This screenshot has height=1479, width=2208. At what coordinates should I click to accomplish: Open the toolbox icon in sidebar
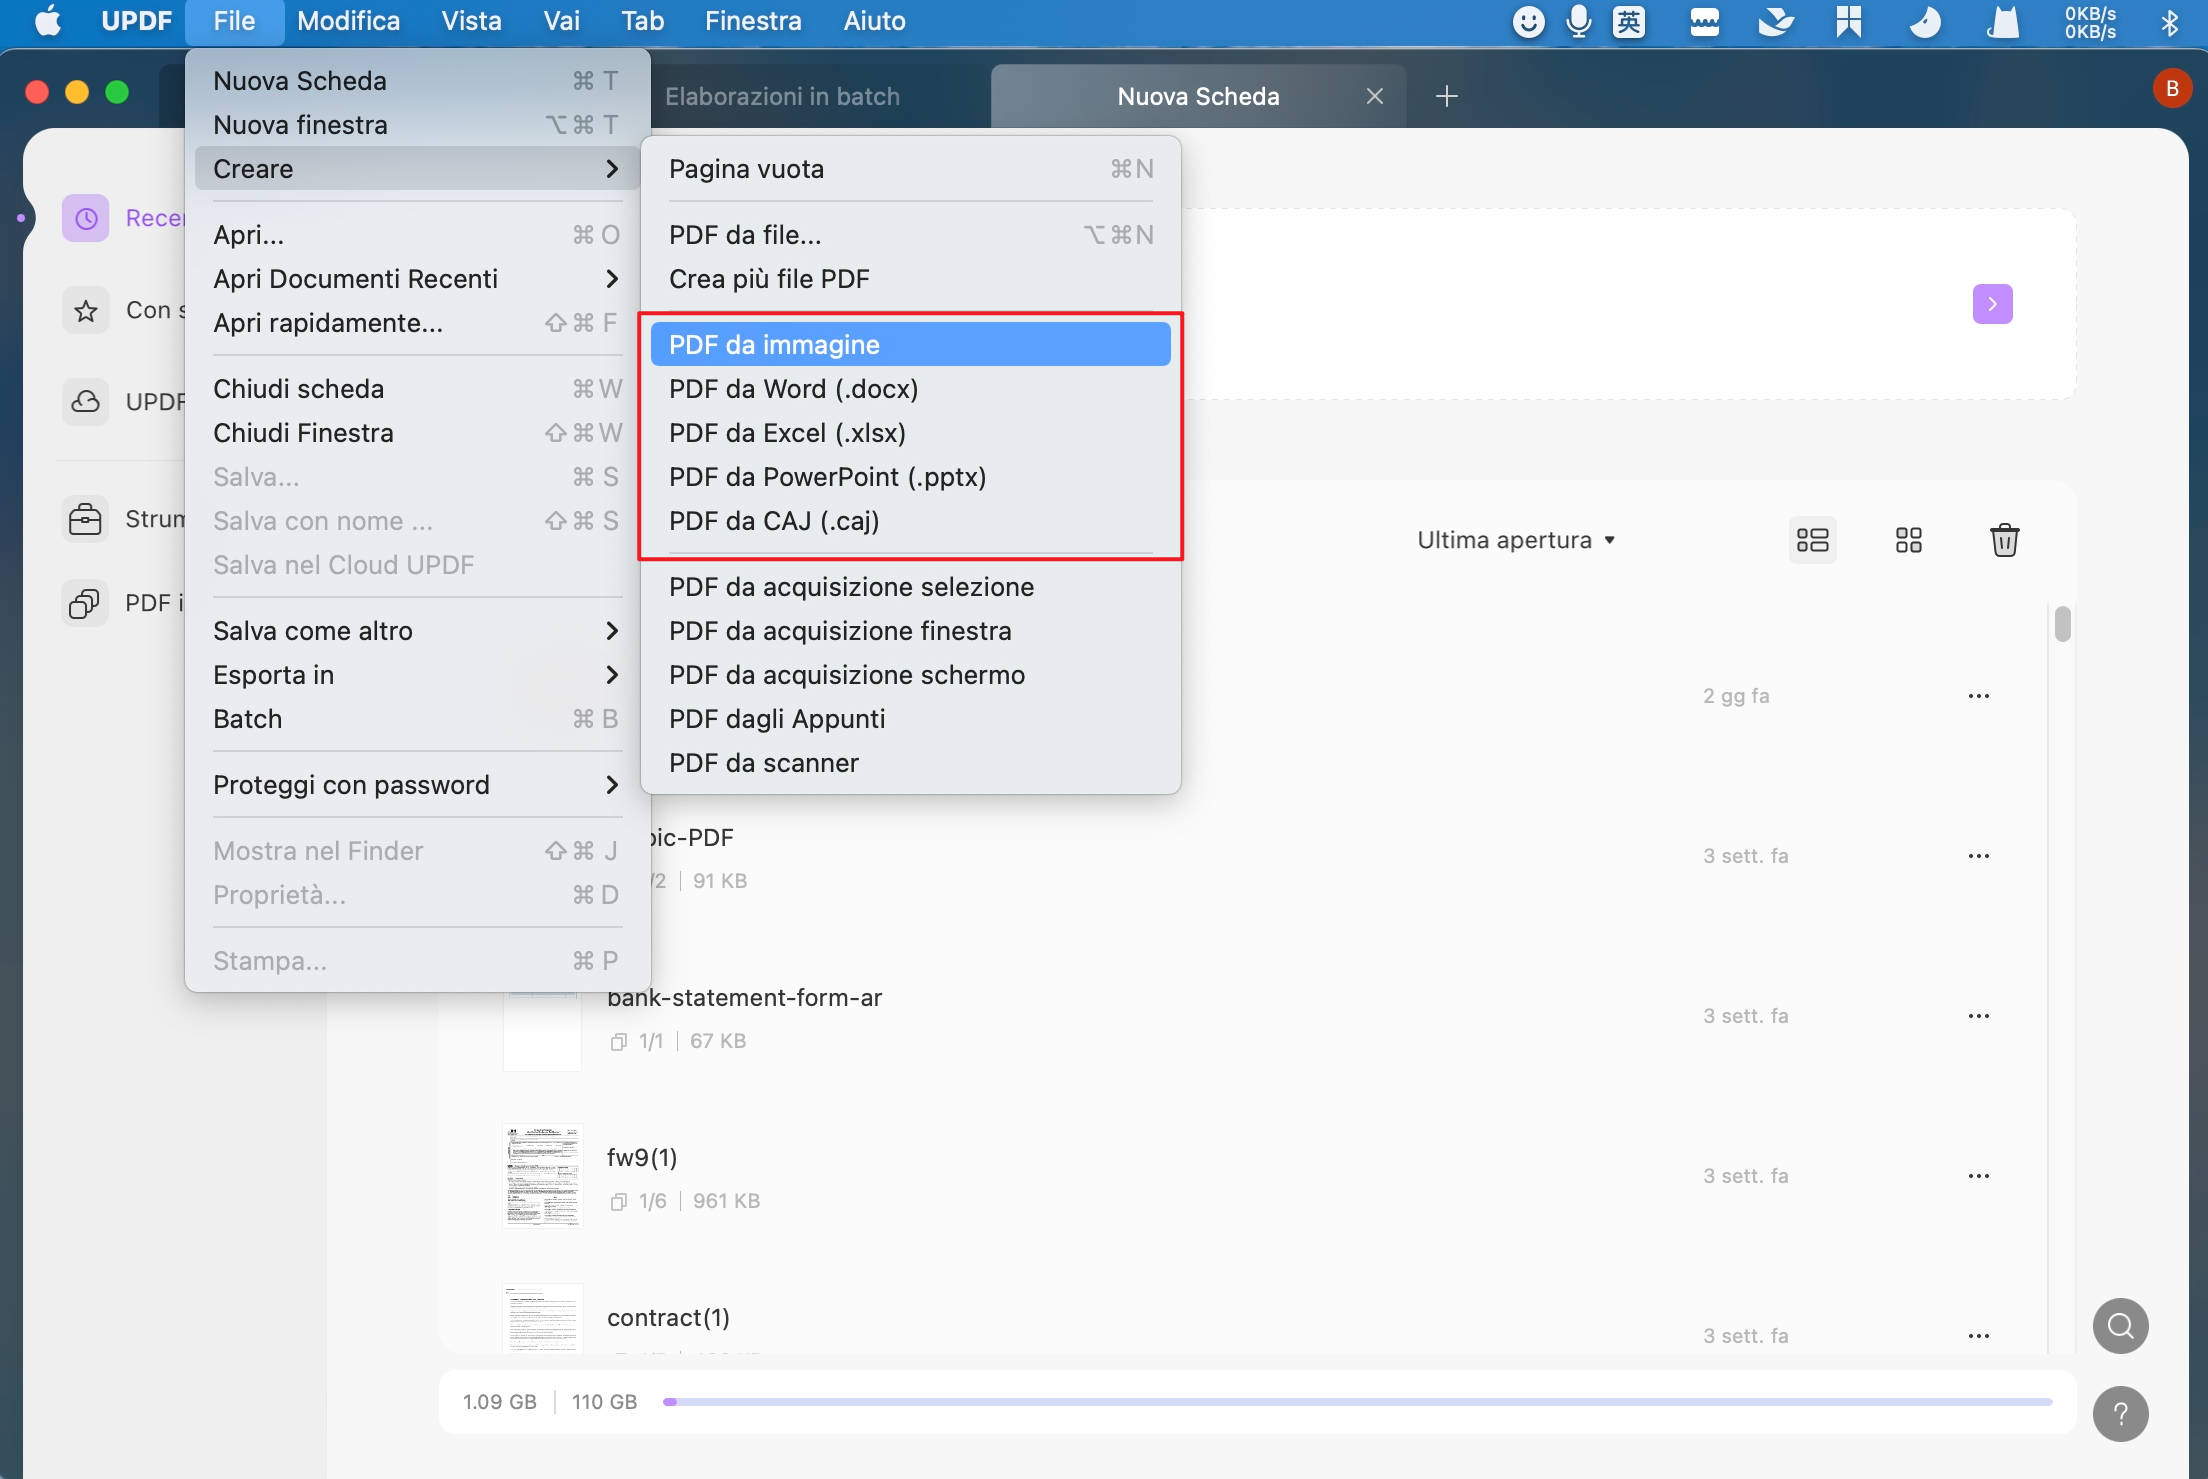tap(85, 519)
